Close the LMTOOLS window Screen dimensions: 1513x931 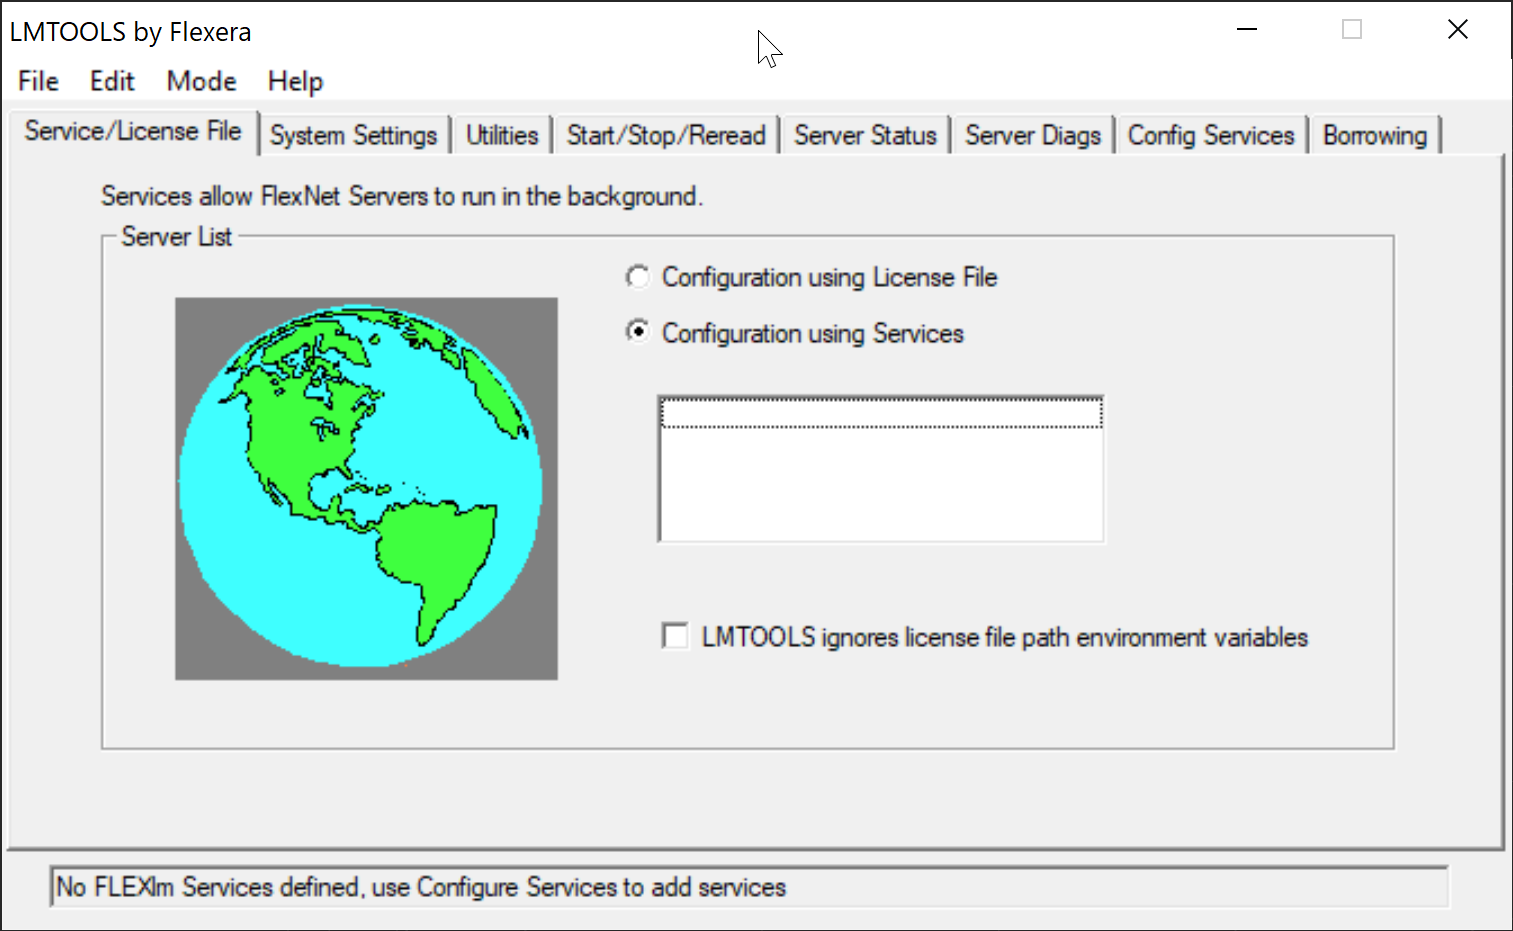(x=1458, y=30)
